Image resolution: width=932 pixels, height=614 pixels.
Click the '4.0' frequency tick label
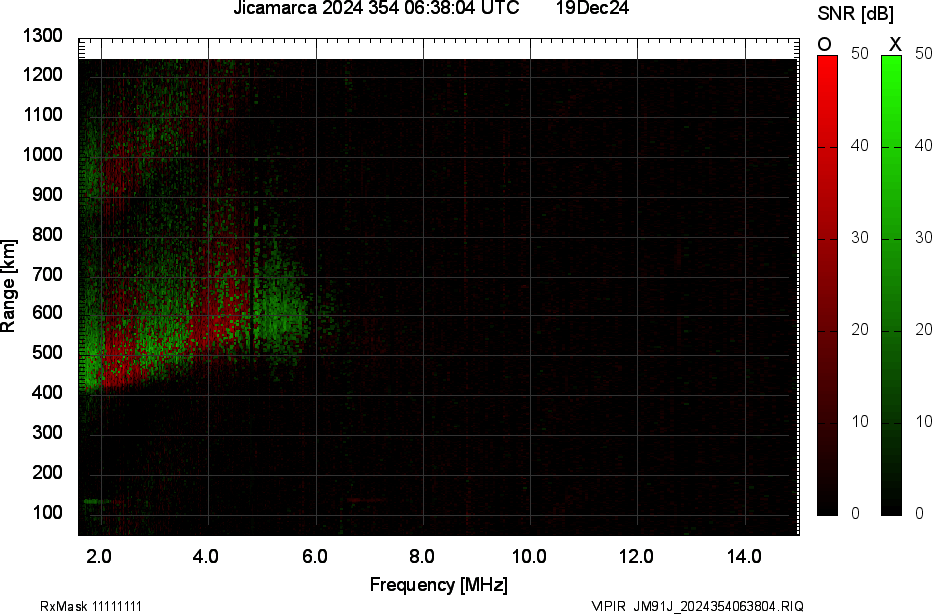click(206, 556)
